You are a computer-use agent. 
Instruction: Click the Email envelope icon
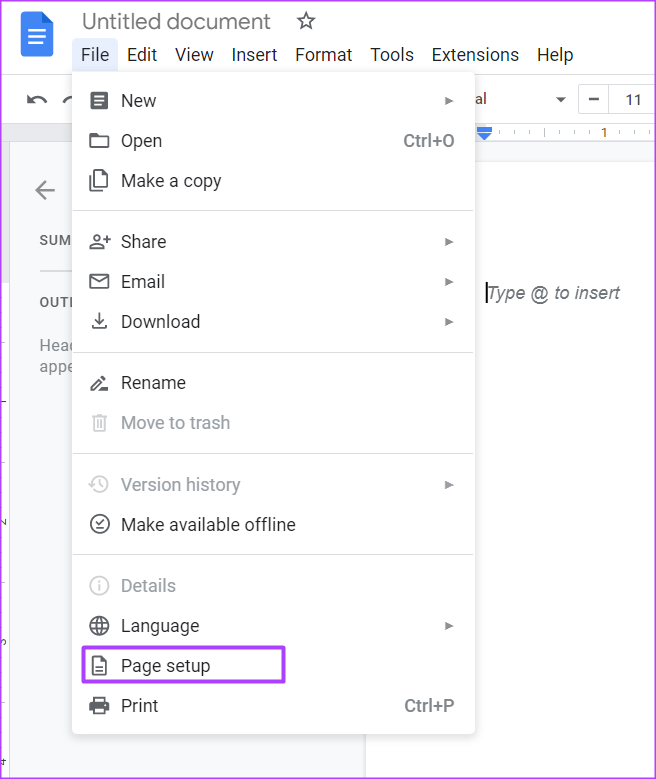pos(99,281)
